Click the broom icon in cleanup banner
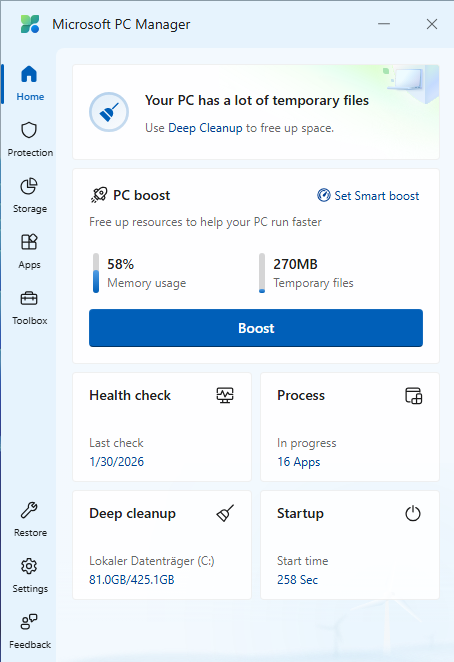Viewport: 454px width, 662px height. tap(109, 112)
